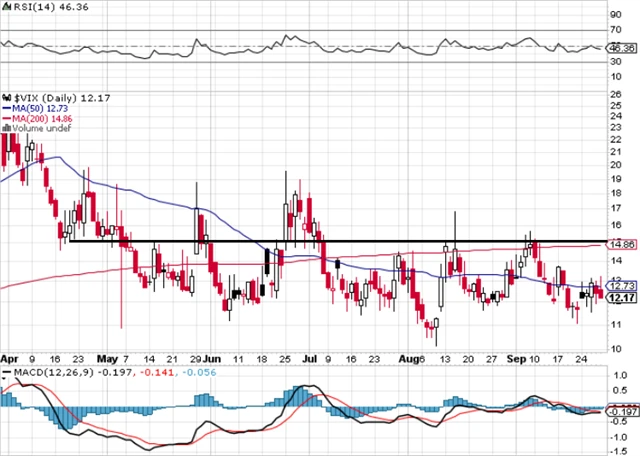Click the May label on date axis
The image size is (640, 456).
(107, 357)
